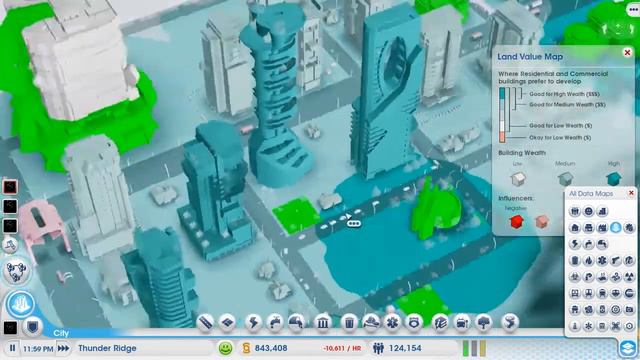The image size is (640, 360).
Task: Show the Garbage data map in All Data Maps
Action: tap(575, 260)
